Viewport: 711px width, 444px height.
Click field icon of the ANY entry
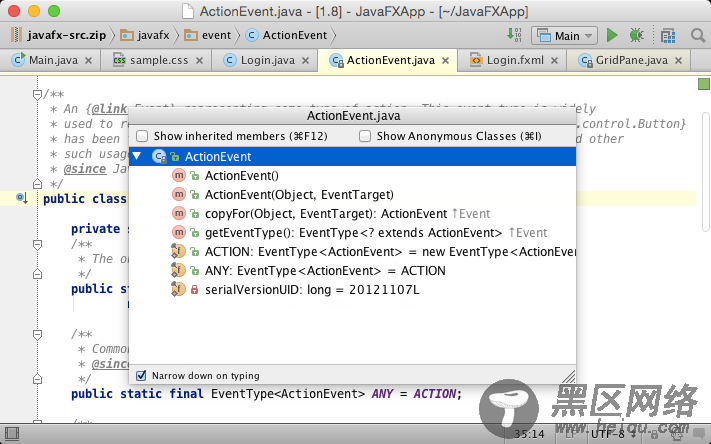(178, 270)
